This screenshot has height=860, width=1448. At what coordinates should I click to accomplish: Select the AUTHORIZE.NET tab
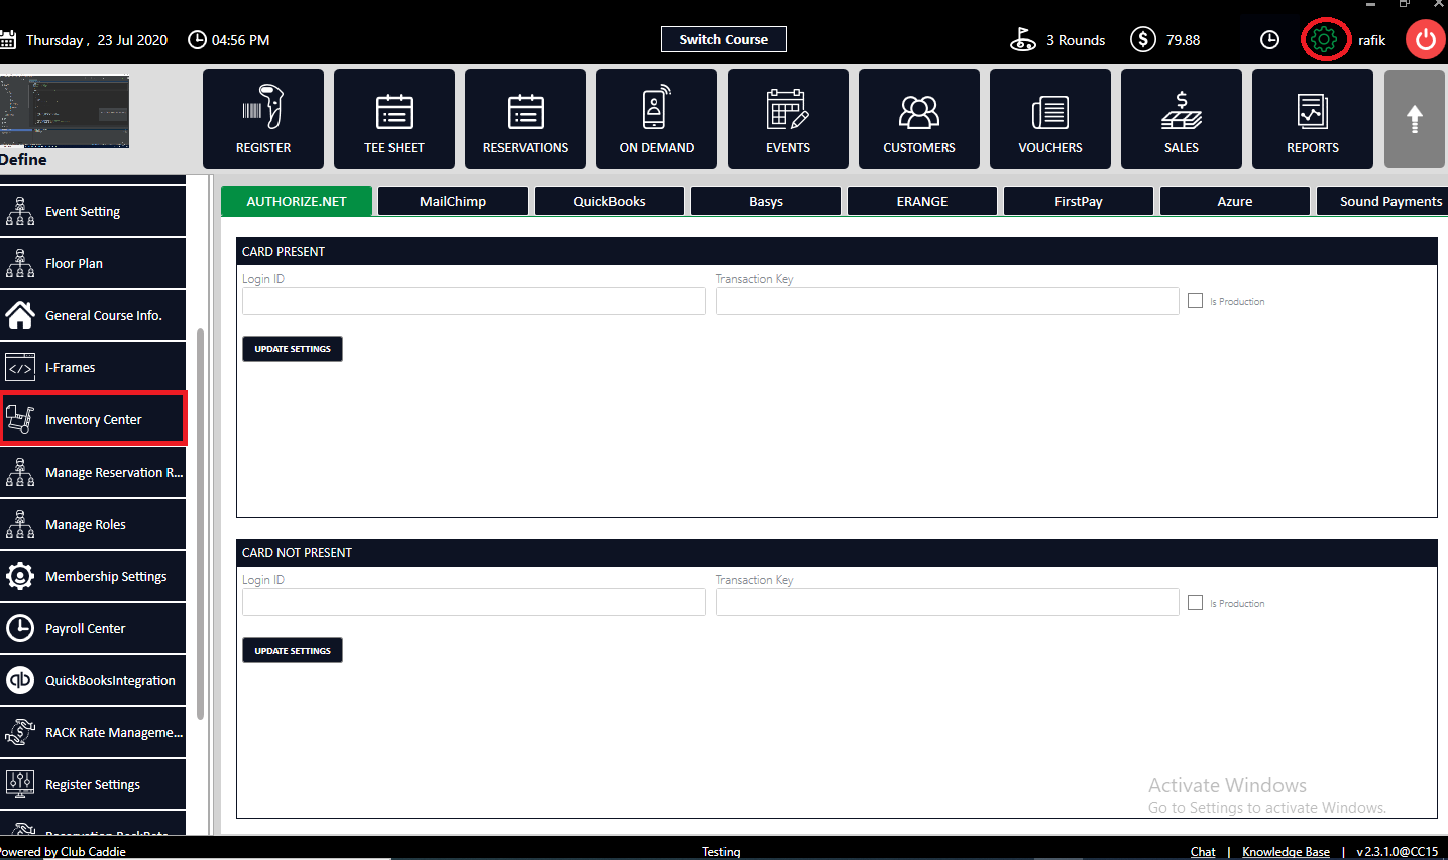pos(296,201)
